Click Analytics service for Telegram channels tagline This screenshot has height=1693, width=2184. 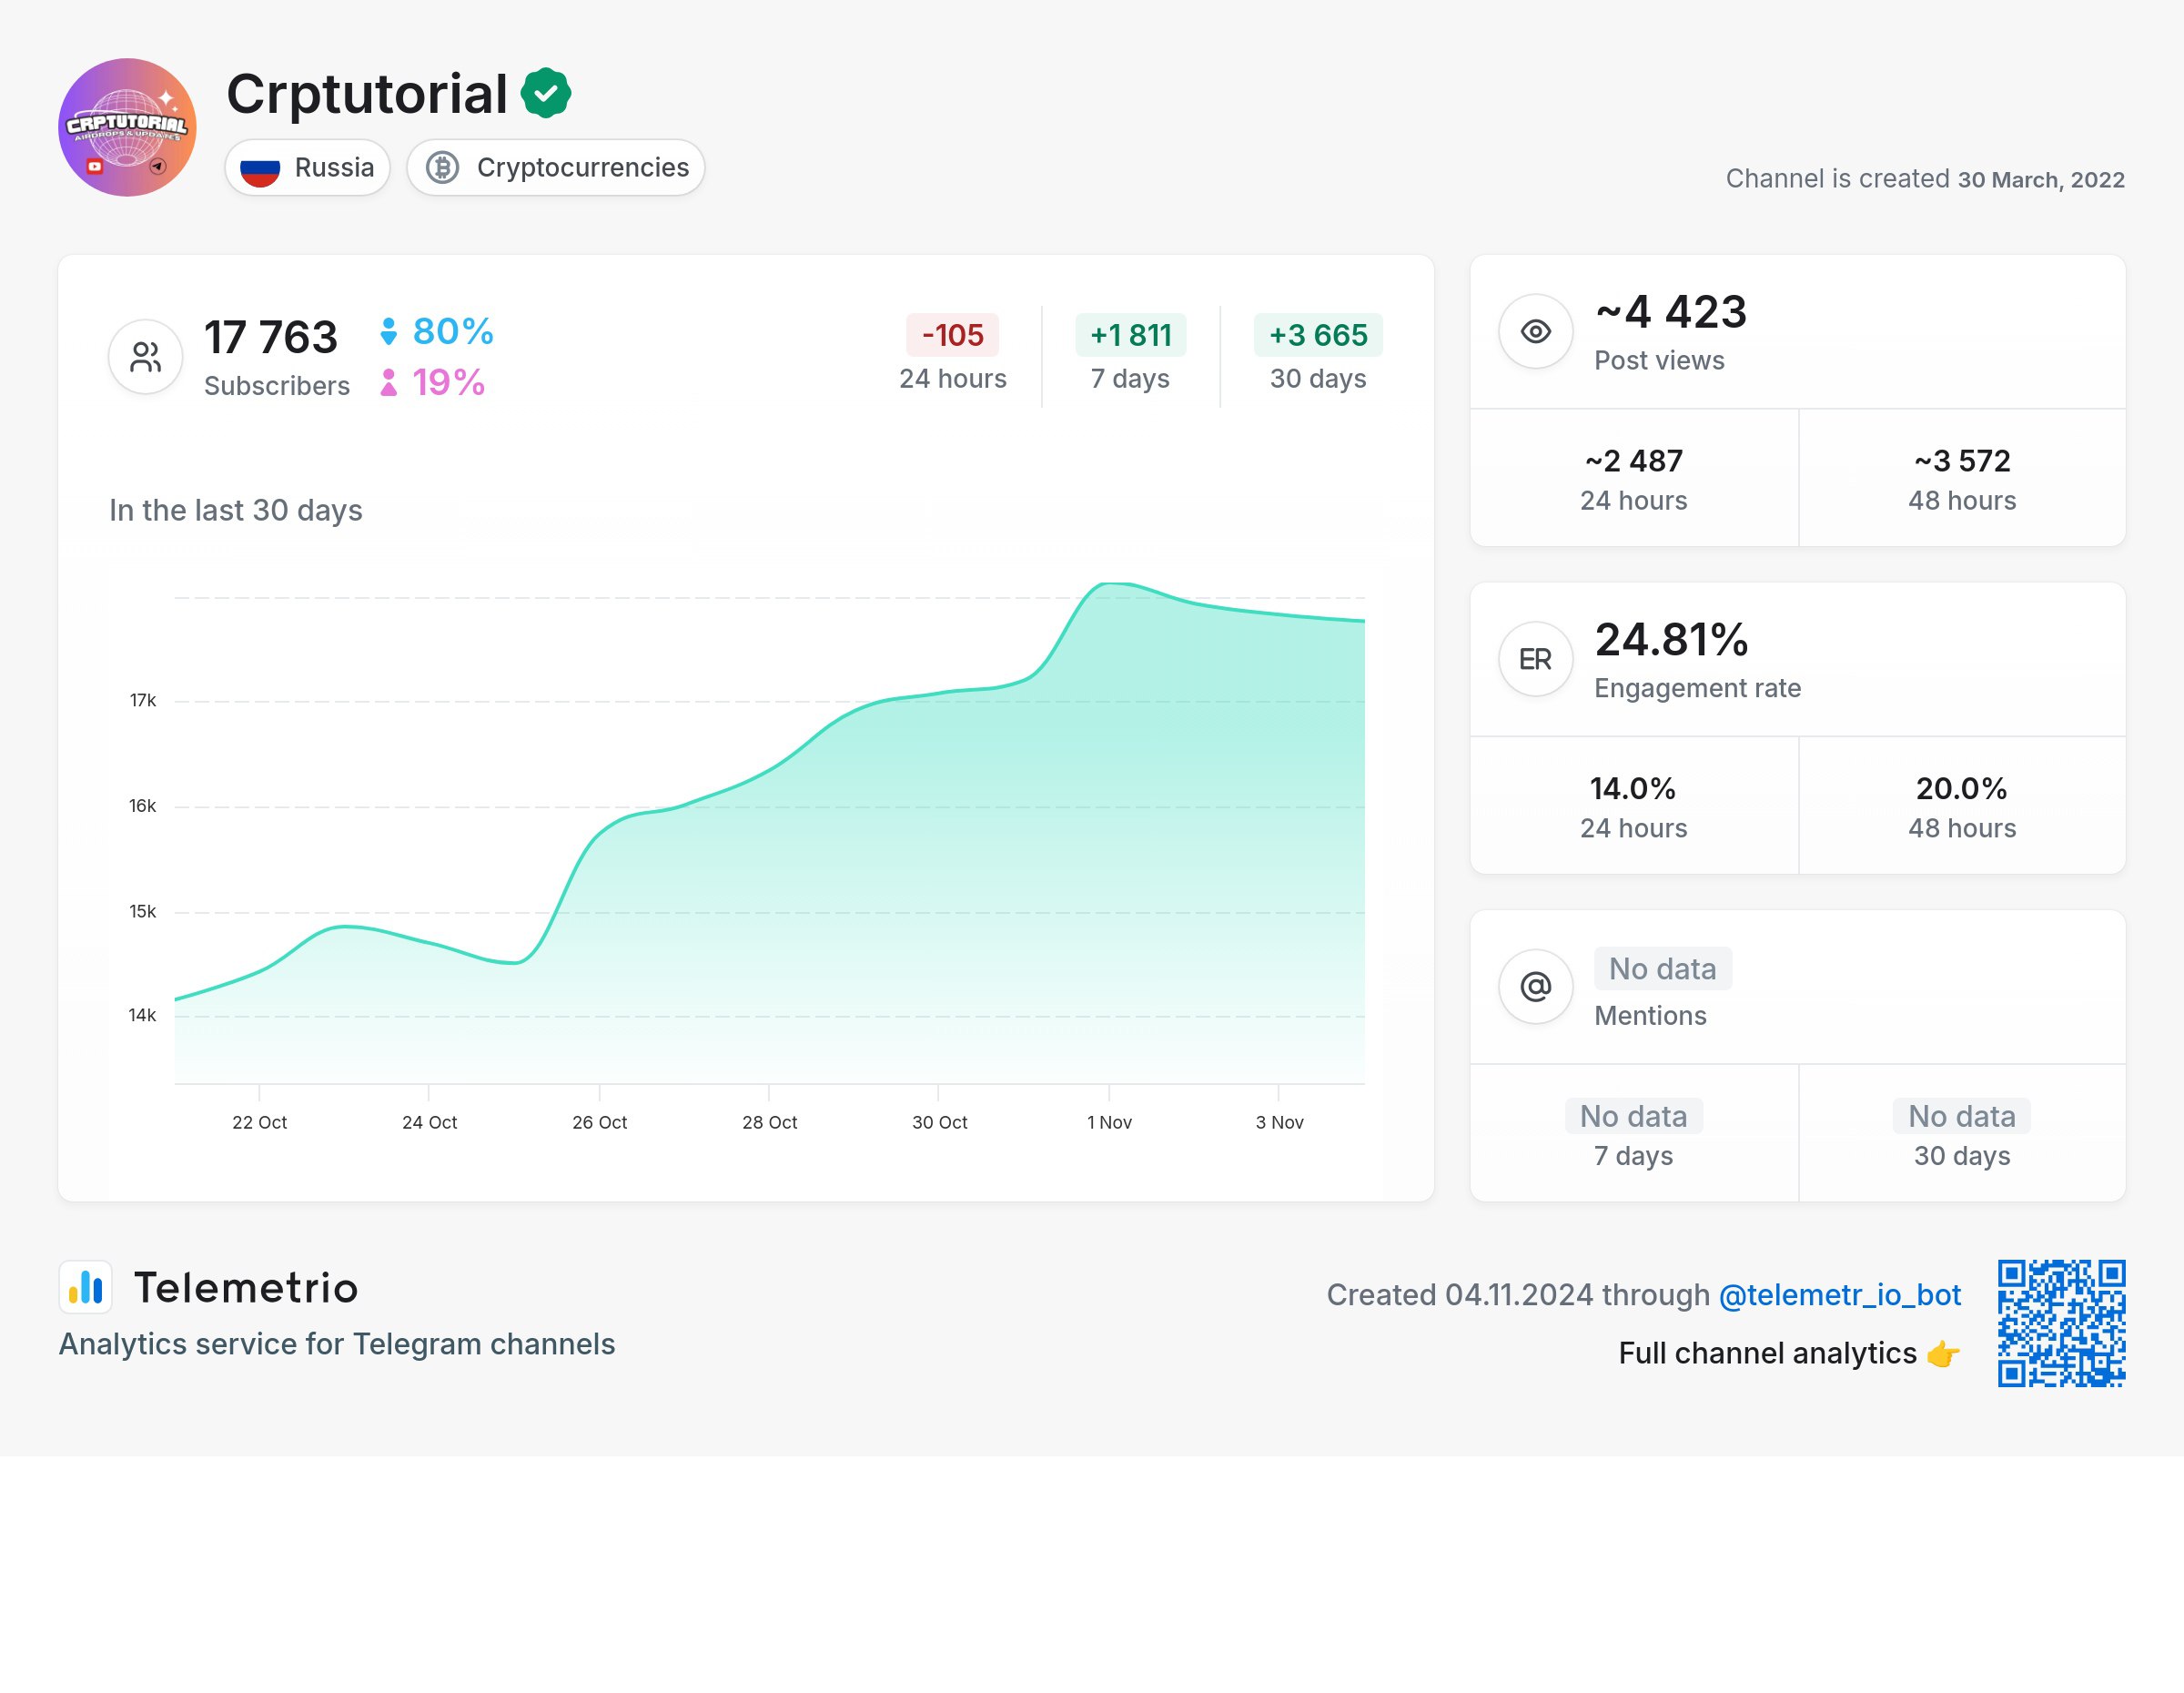[x=337, y=1345]
